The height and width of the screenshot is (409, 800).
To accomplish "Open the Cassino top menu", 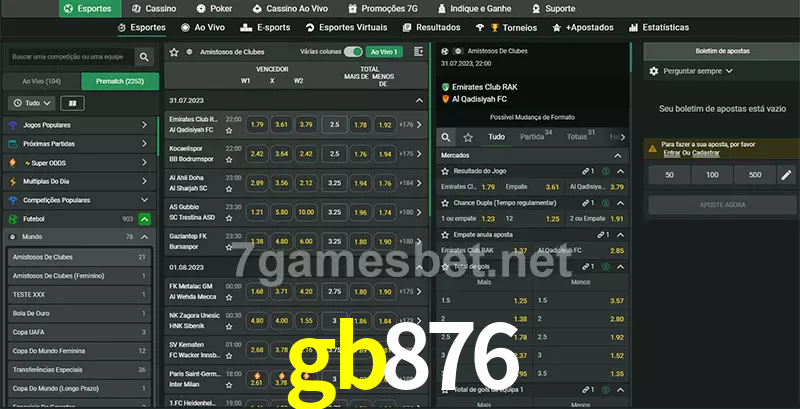I will pos(154,9).
